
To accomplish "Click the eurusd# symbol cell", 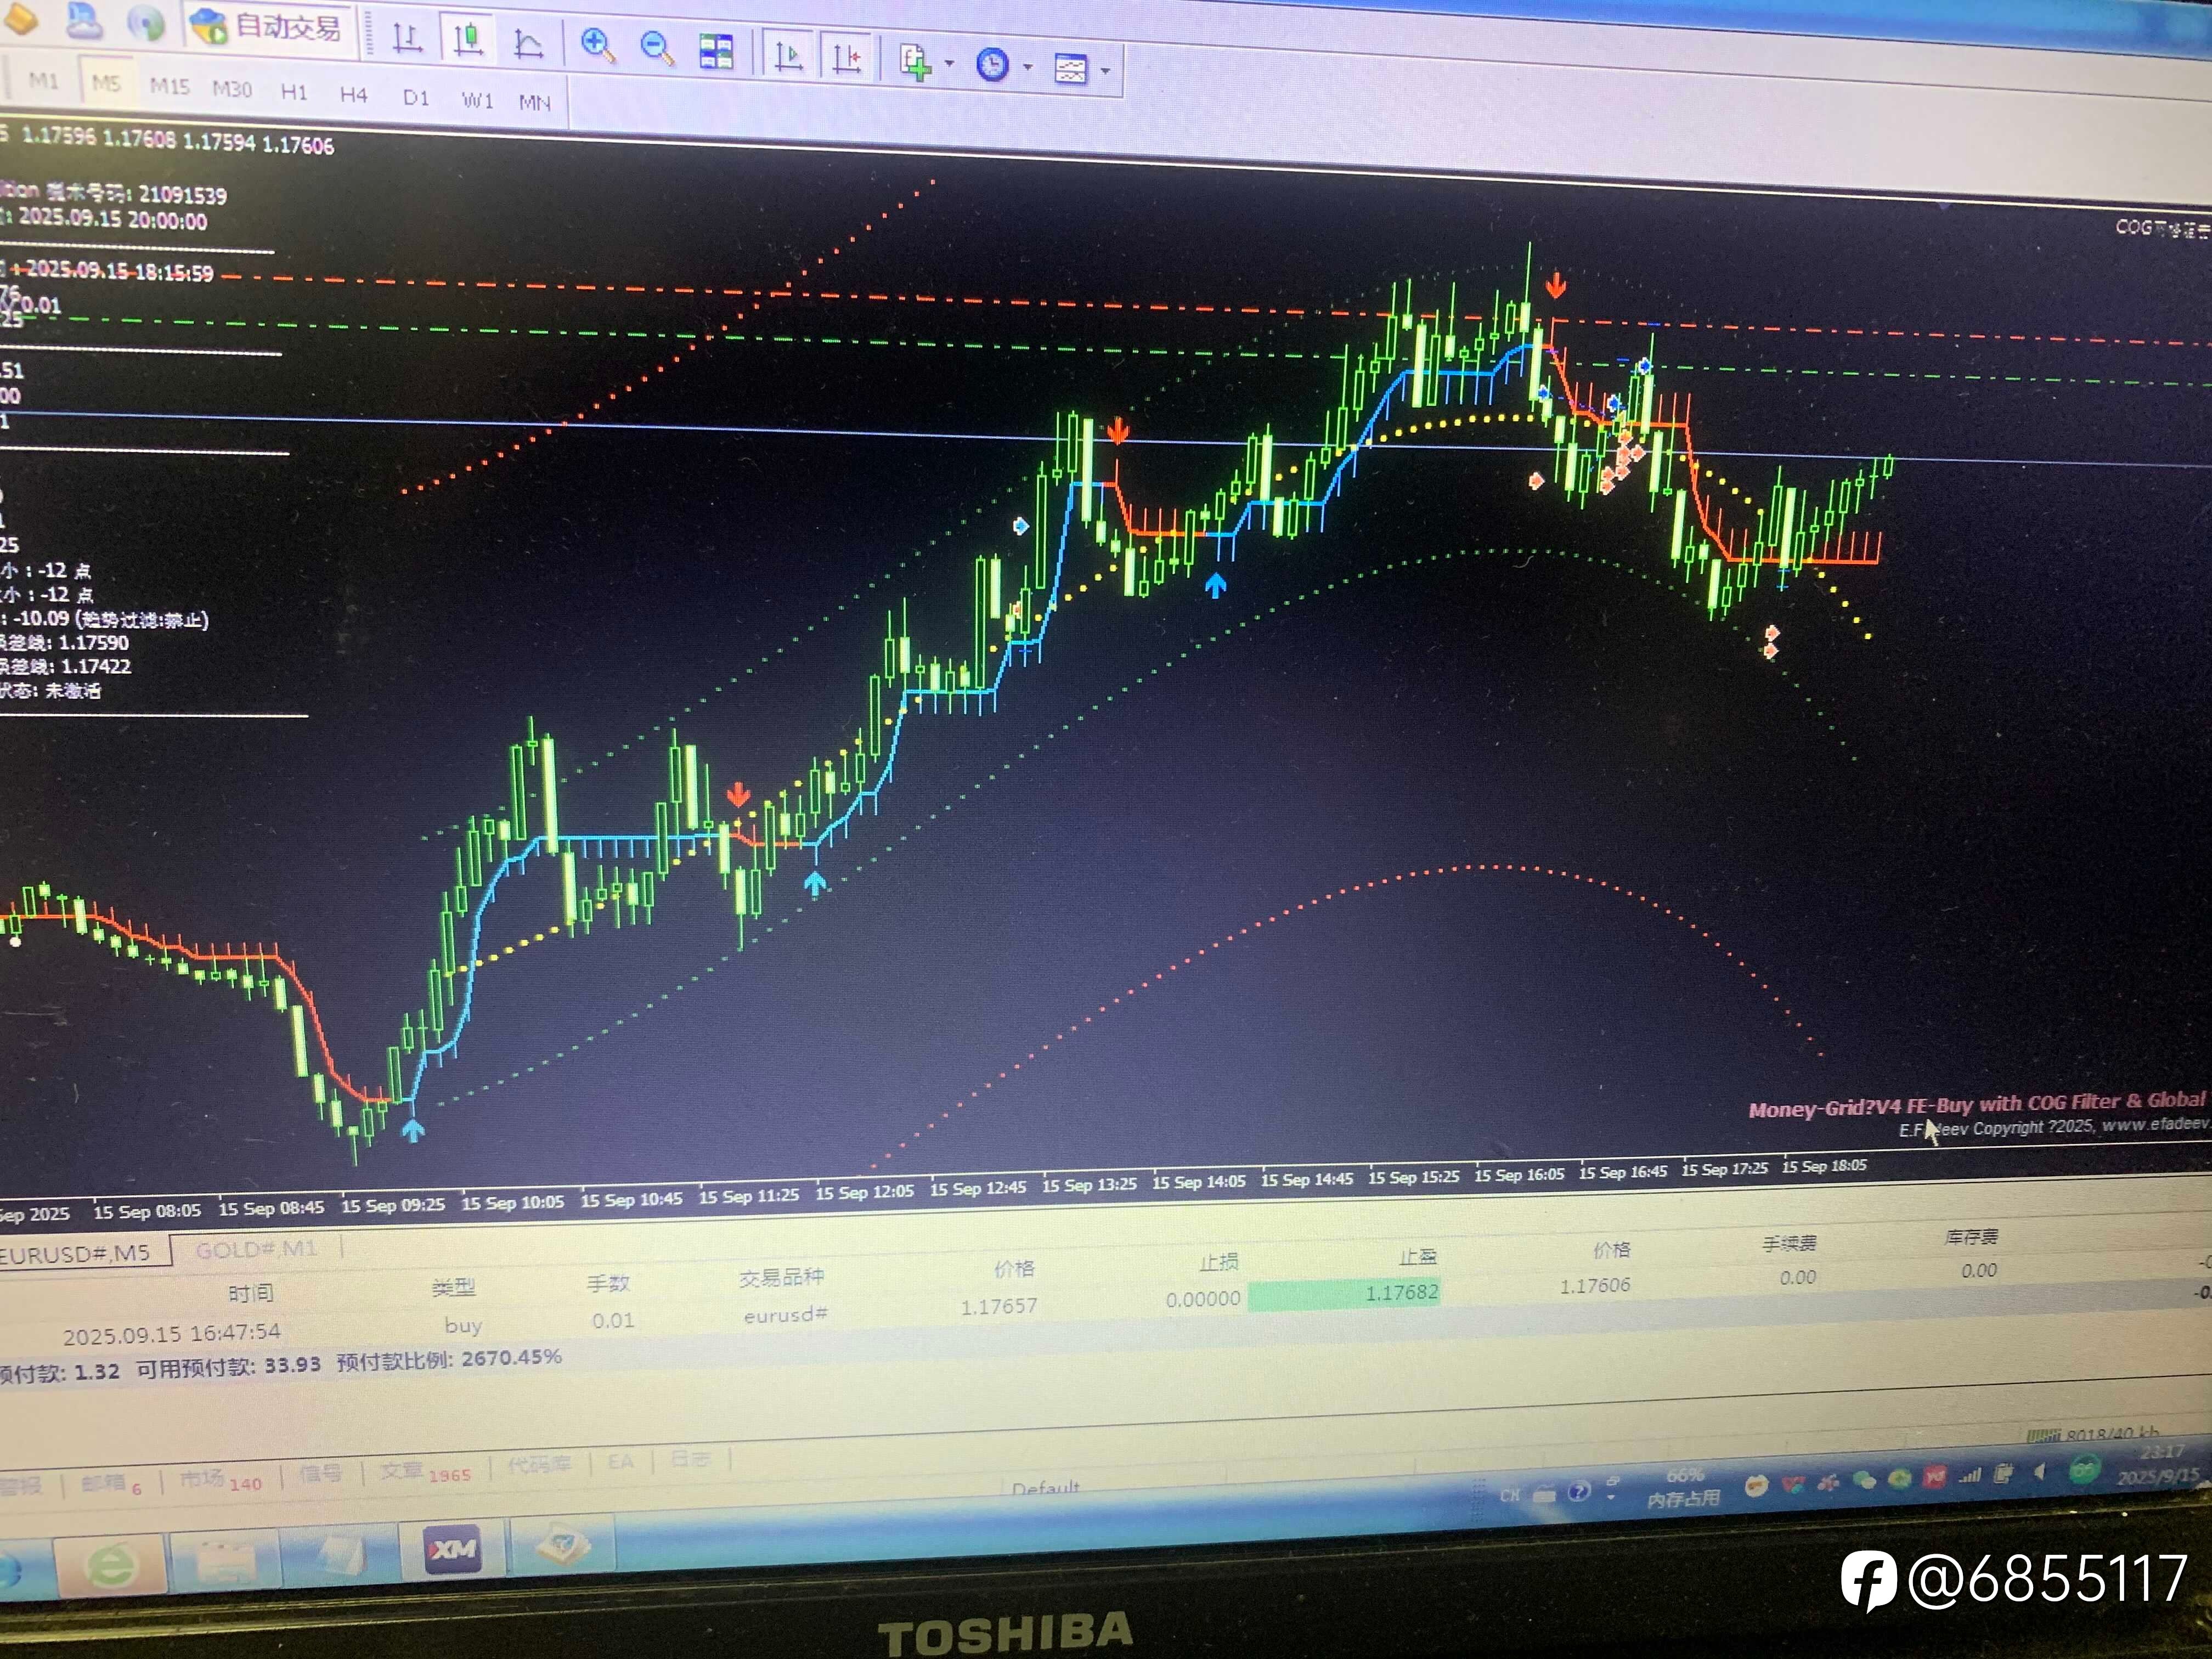I will [785, 1314].
